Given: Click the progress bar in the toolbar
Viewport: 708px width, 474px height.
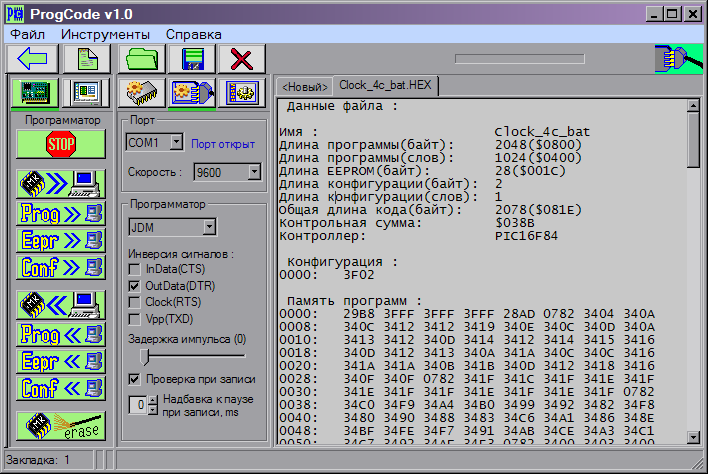Looking at the screenshot, I should (520, 59).
